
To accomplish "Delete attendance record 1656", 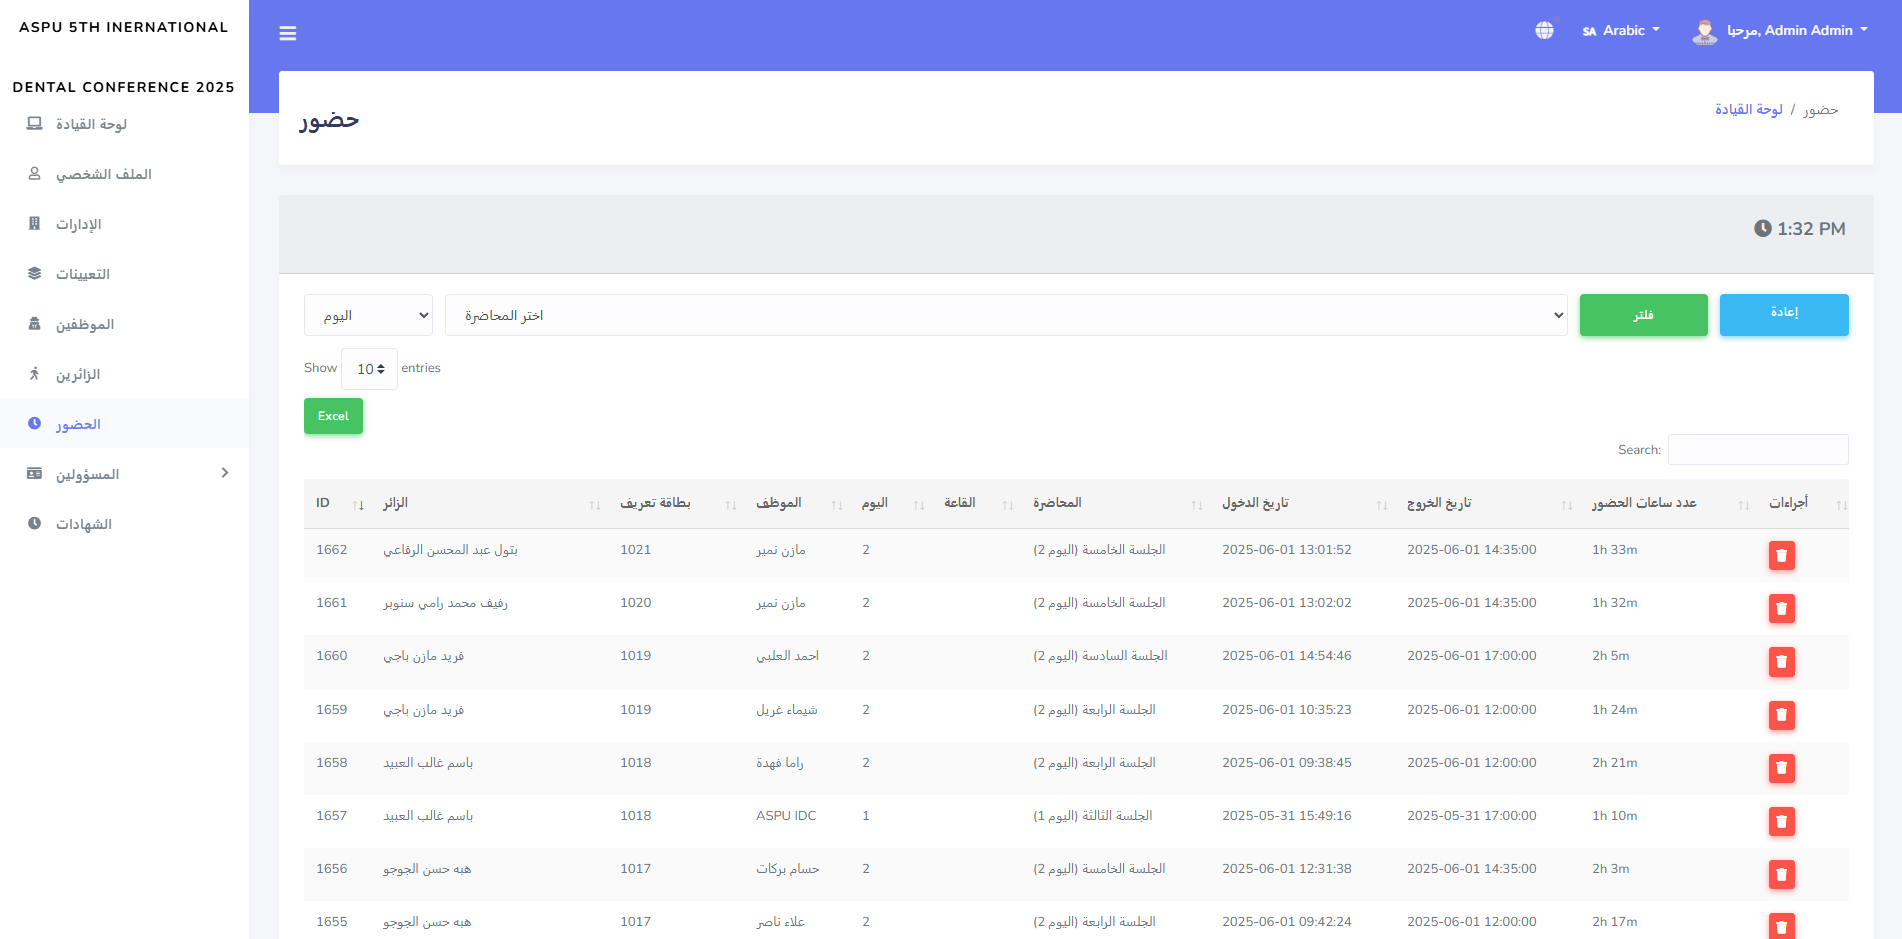I will [1781, 875].
